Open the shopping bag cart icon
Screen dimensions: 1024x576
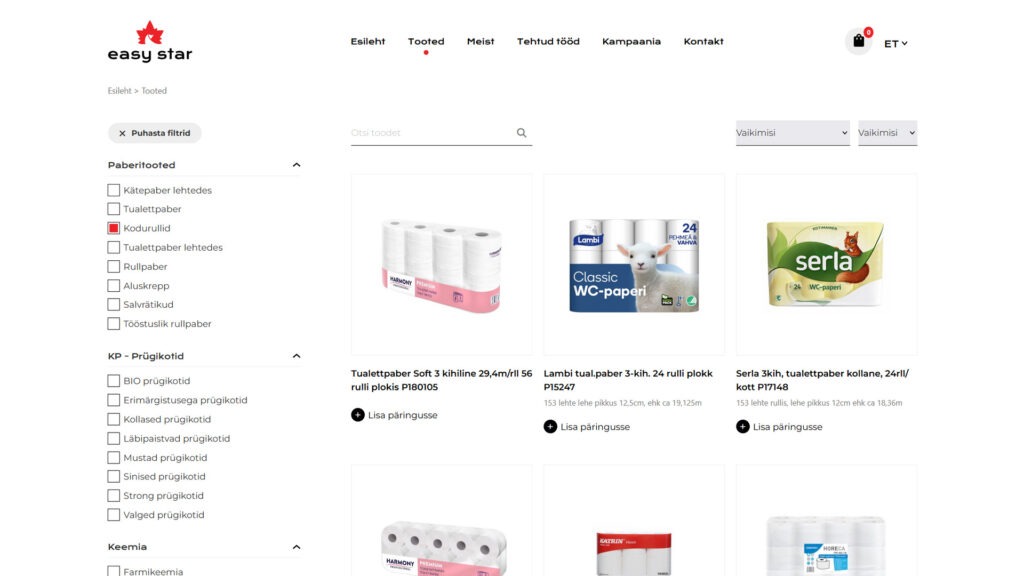click(858, 41)
